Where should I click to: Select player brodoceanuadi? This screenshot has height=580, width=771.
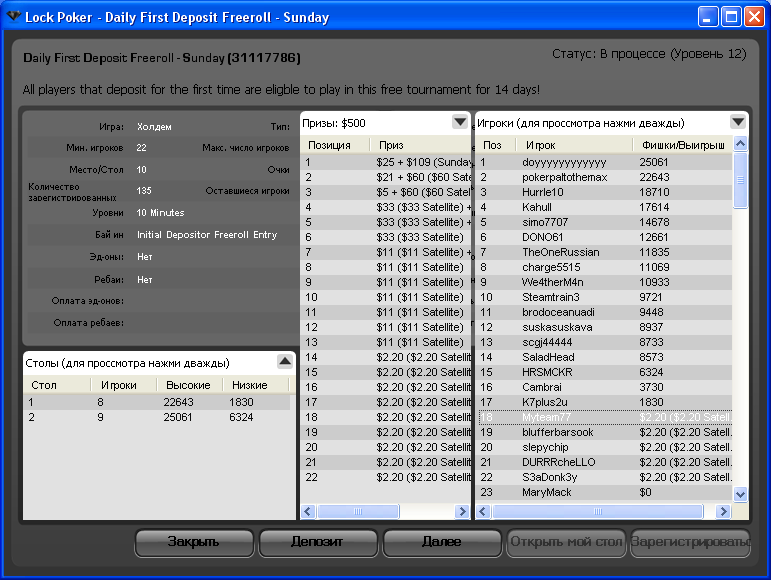pos(605,312)
